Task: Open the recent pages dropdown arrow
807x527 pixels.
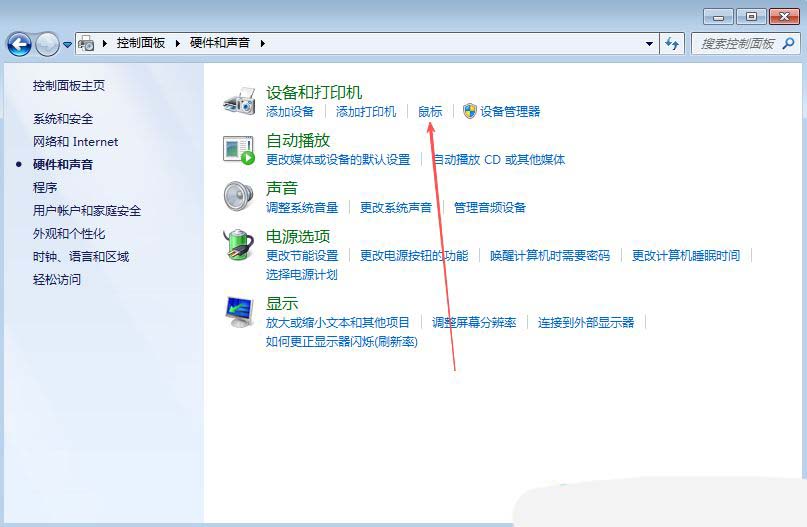Action: click(67, 45)
